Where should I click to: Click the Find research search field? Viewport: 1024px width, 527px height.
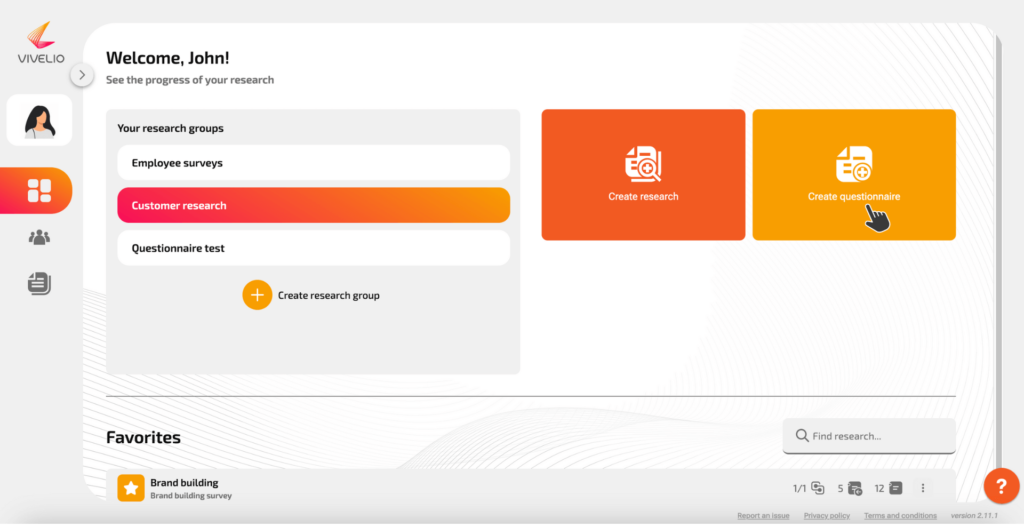point(869,436)
